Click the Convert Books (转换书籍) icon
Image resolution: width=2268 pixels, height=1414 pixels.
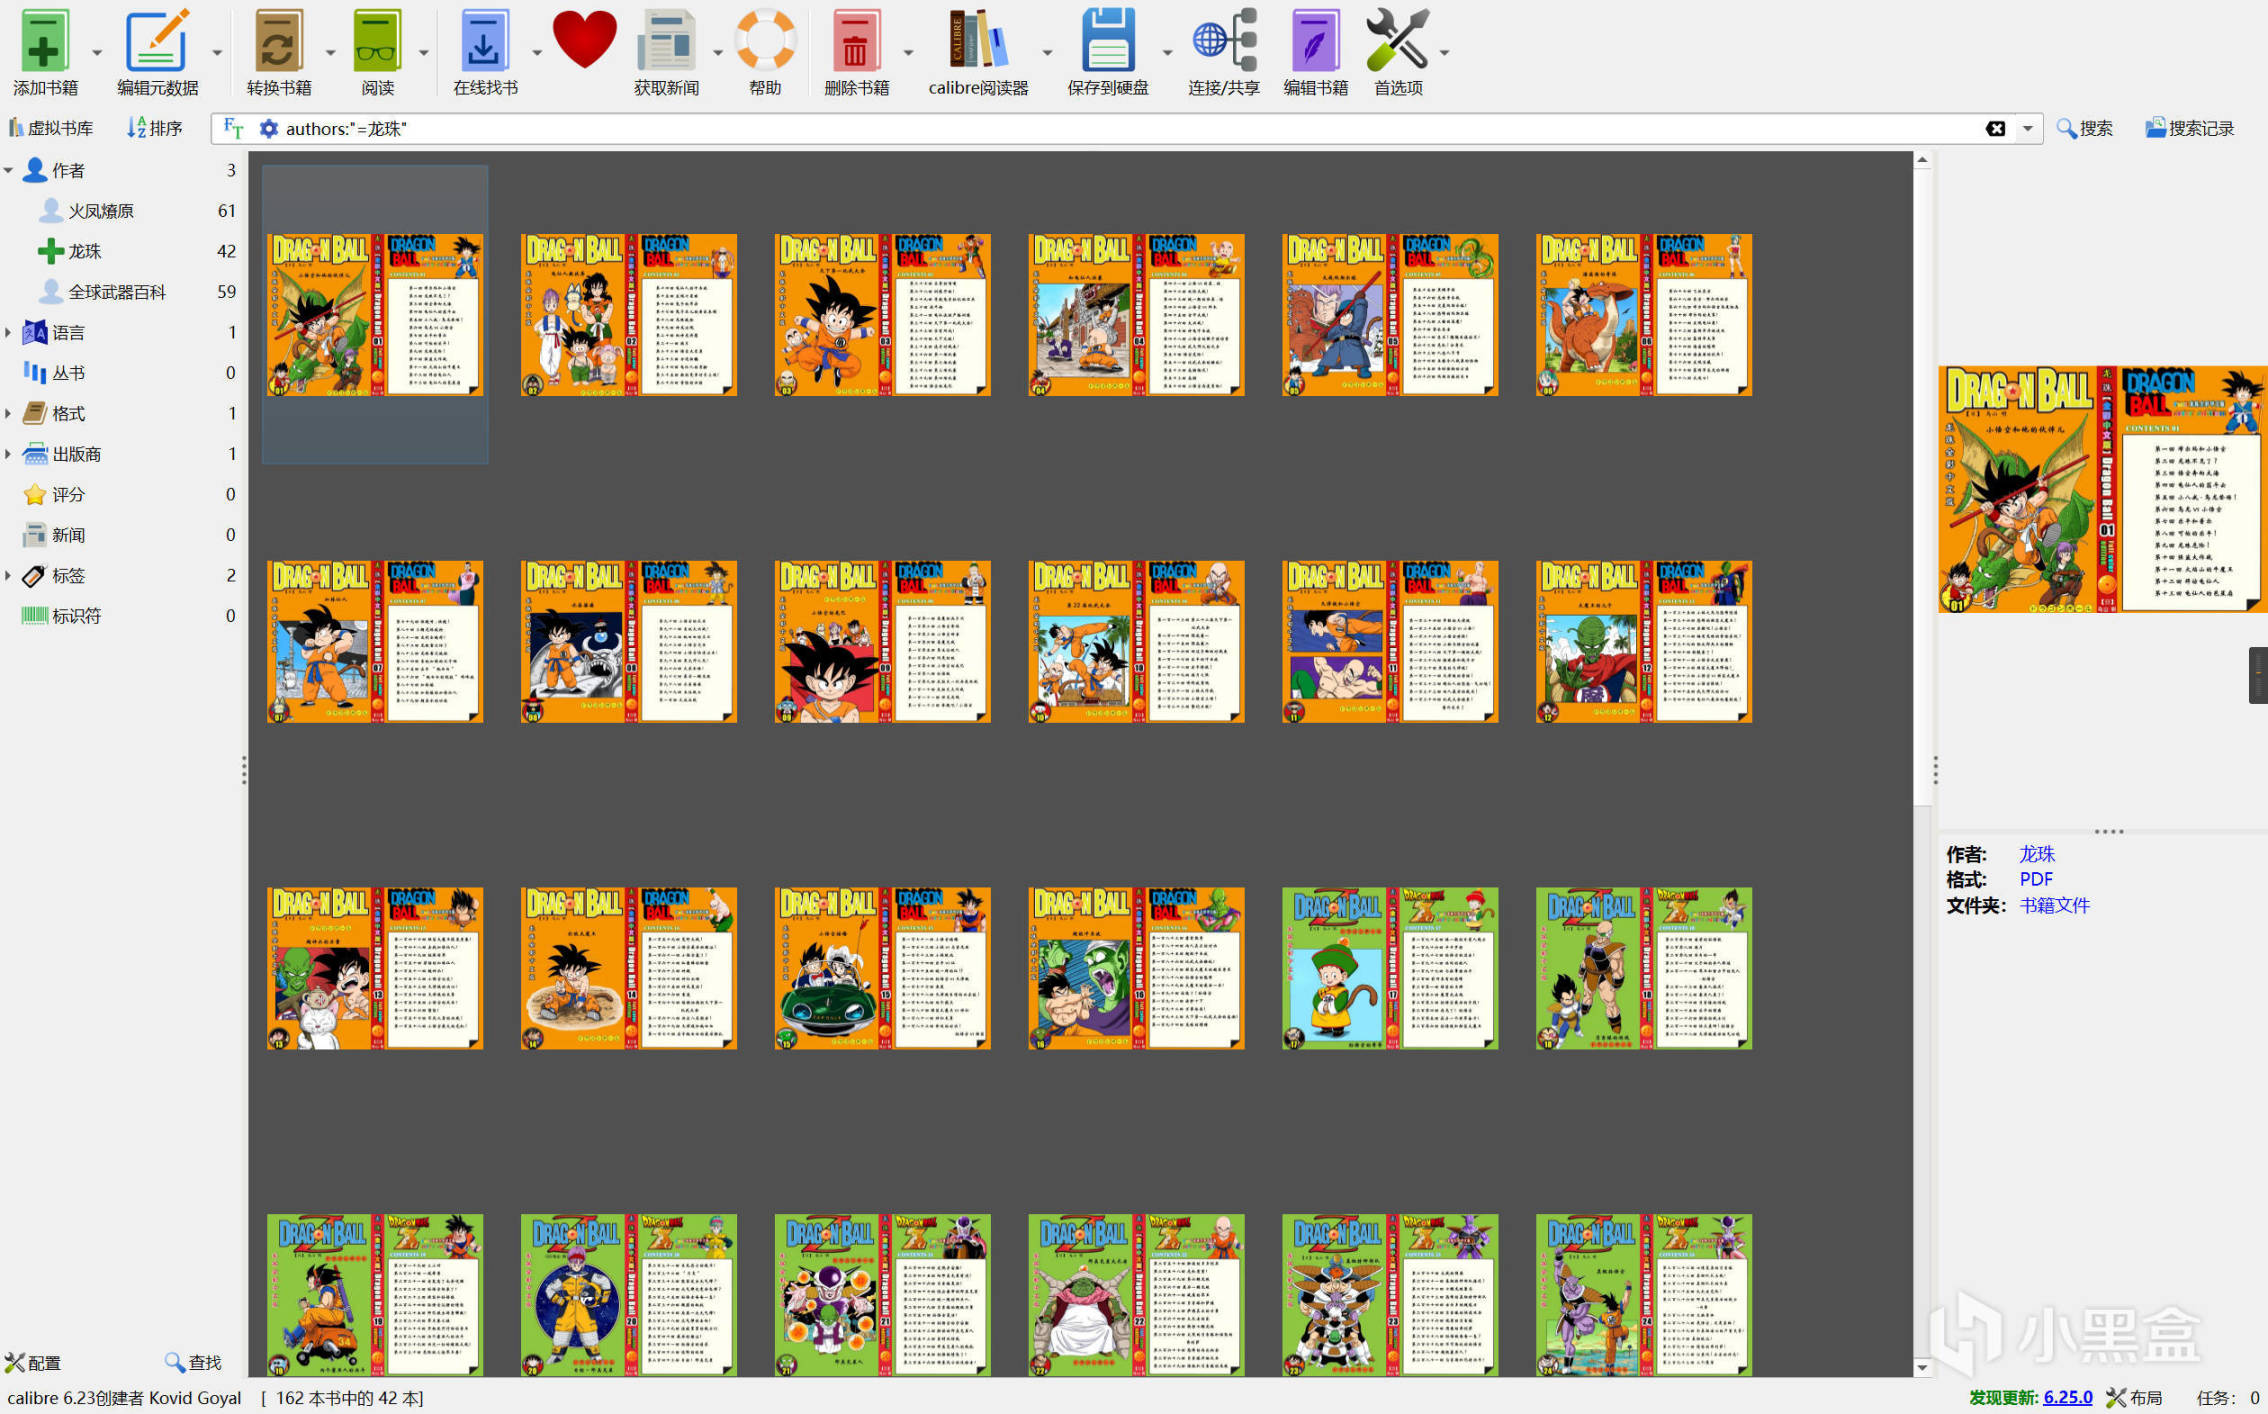click(278, 42)
